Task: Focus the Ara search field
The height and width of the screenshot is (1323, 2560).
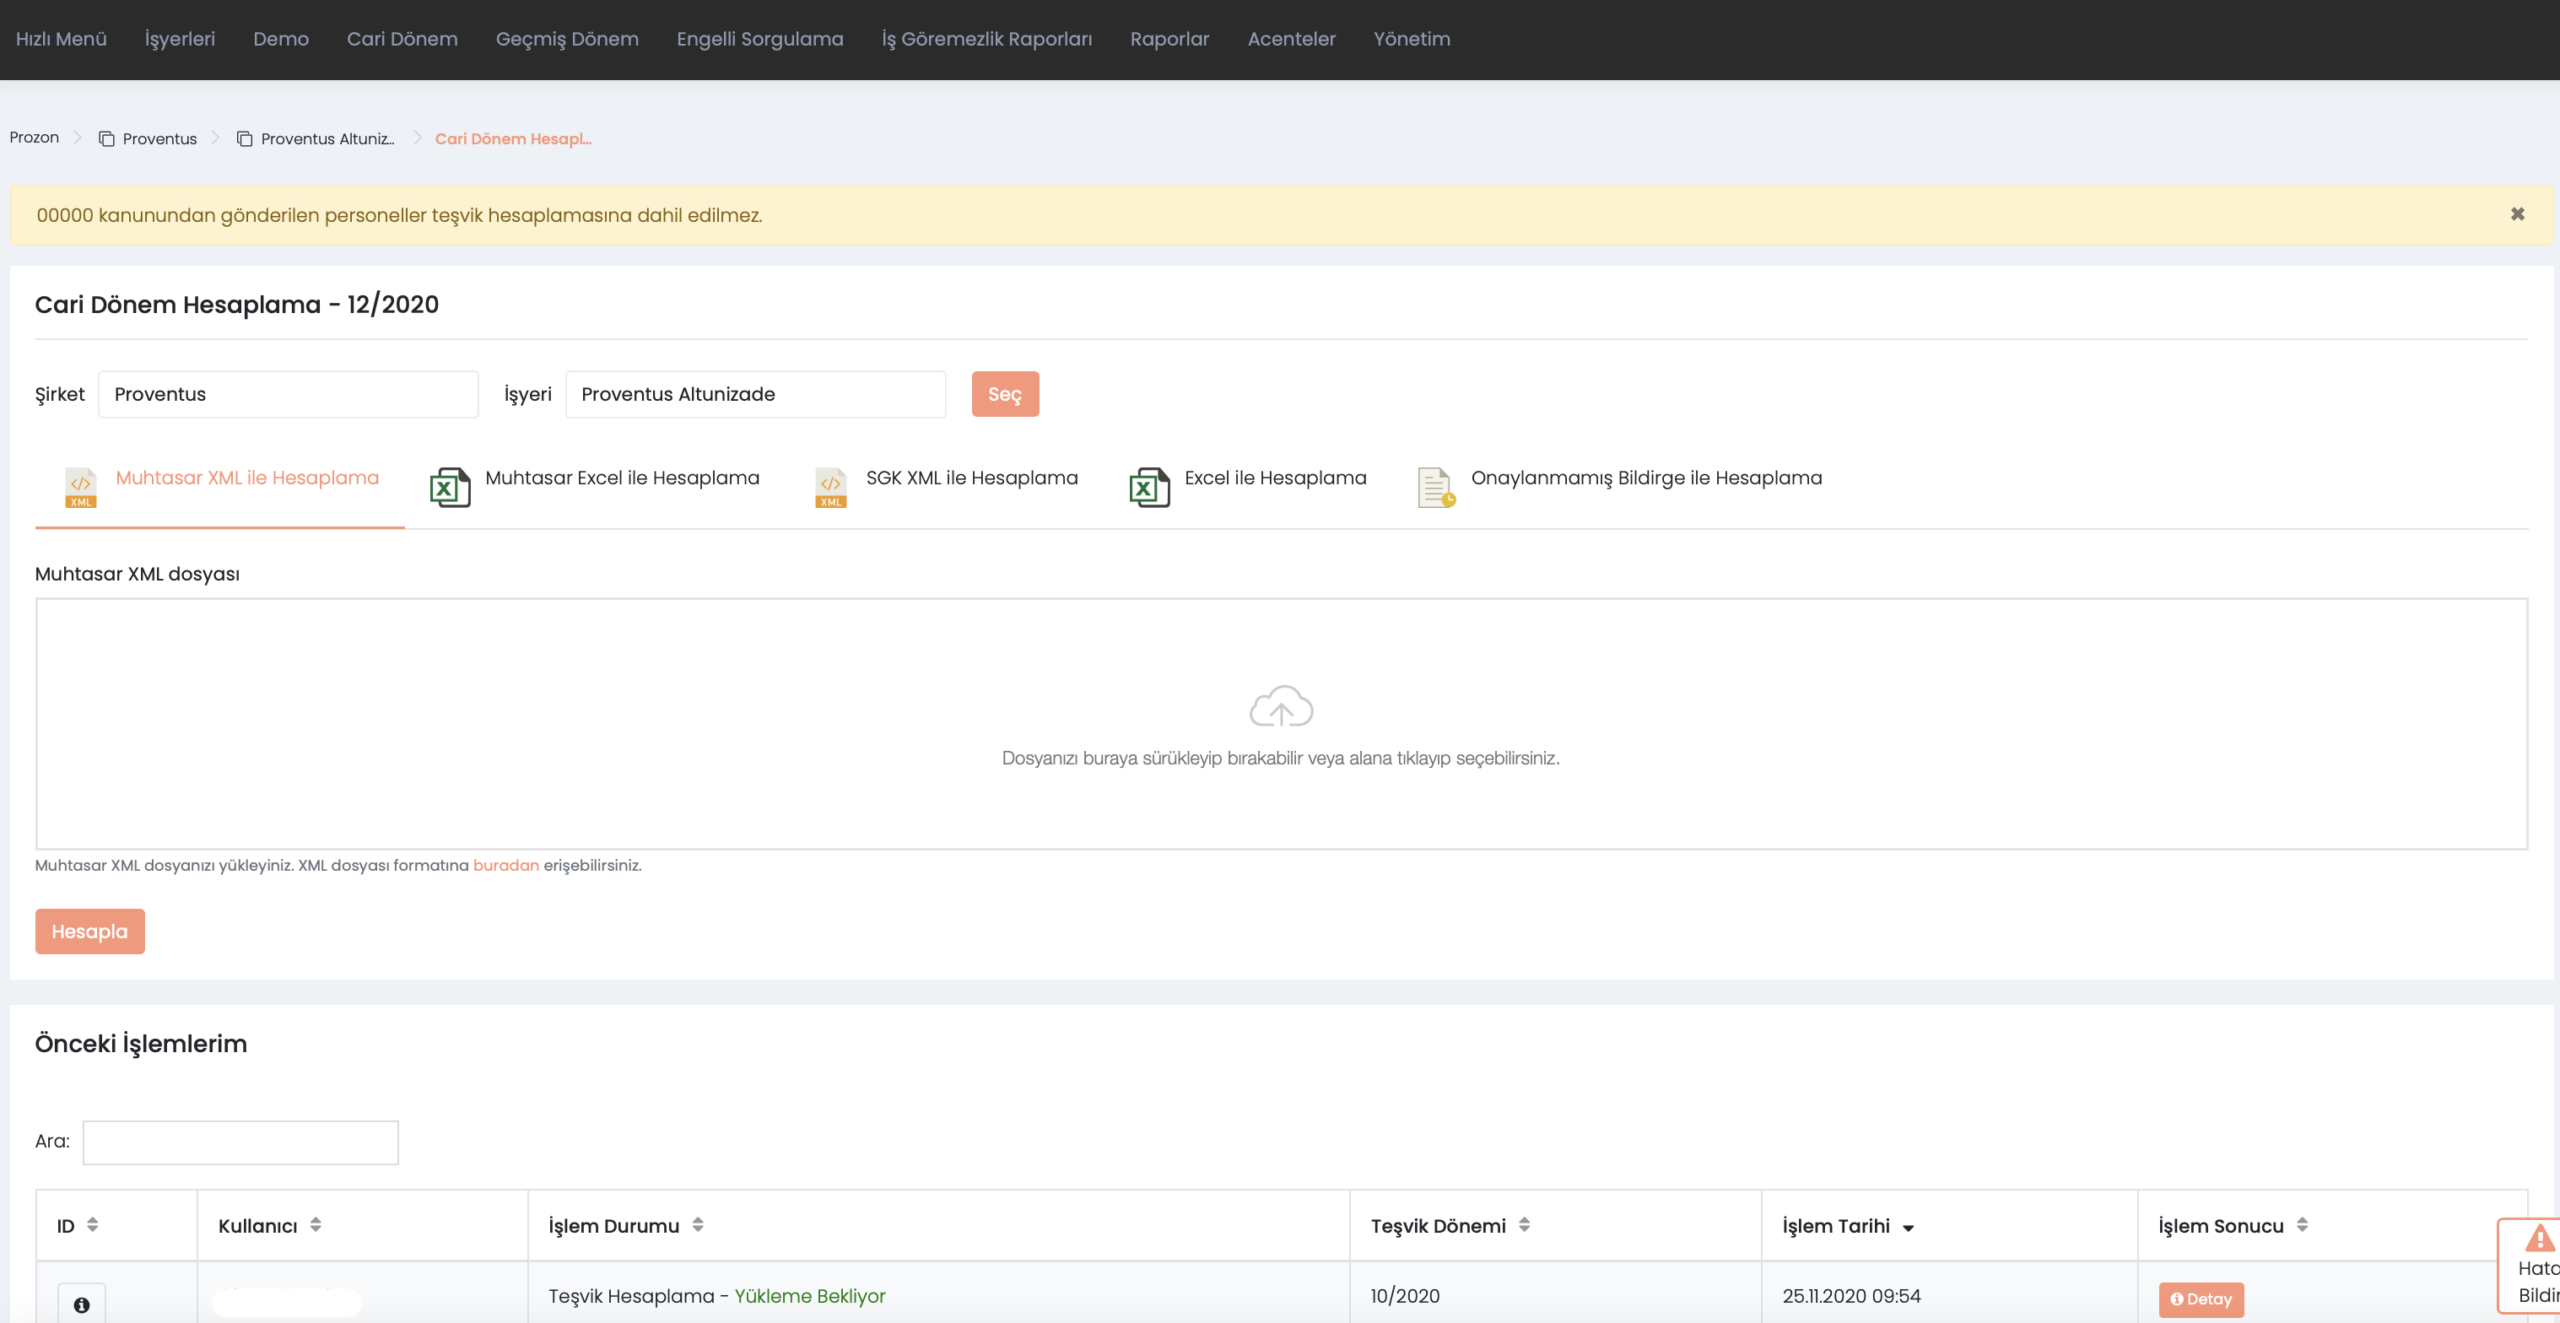Action: pyautogui.click(x=240, y=1142)
